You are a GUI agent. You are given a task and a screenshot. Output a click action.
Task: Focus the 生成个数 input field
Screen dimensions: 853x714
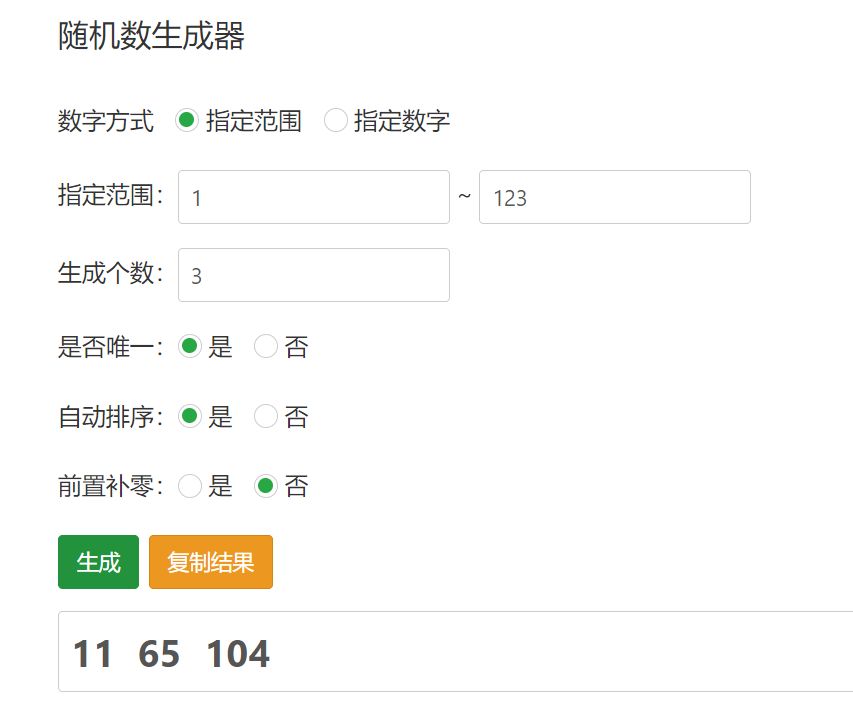click(x=314, y=275)
